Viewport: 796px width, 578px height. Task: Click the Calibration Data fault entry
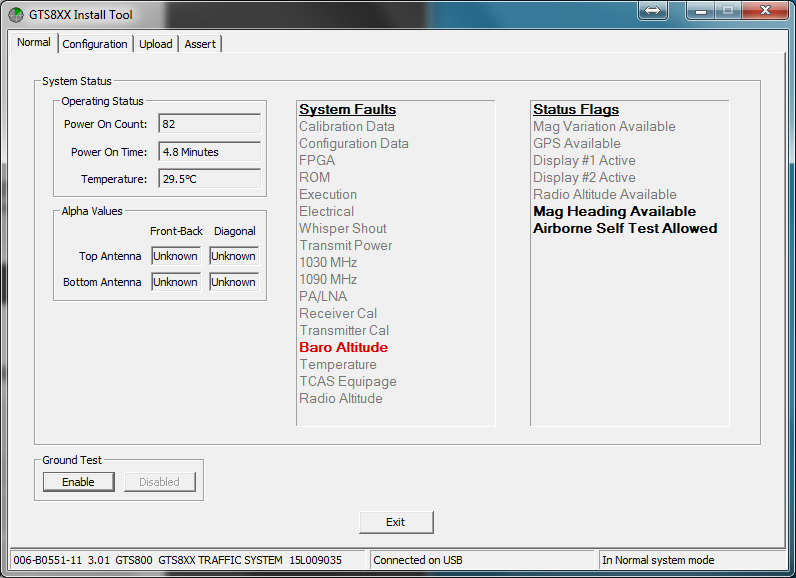[347, 126]
